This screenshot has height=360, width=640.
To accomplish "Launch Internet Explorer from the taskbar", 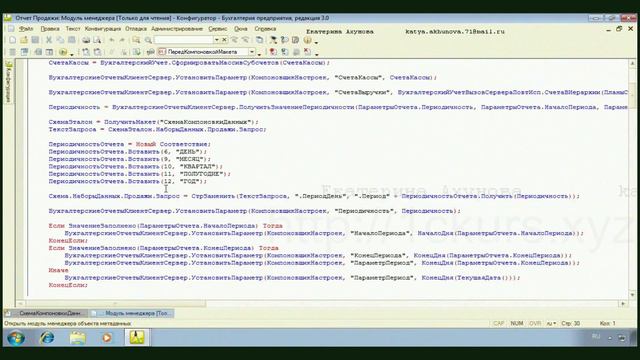I will point(47,338).
